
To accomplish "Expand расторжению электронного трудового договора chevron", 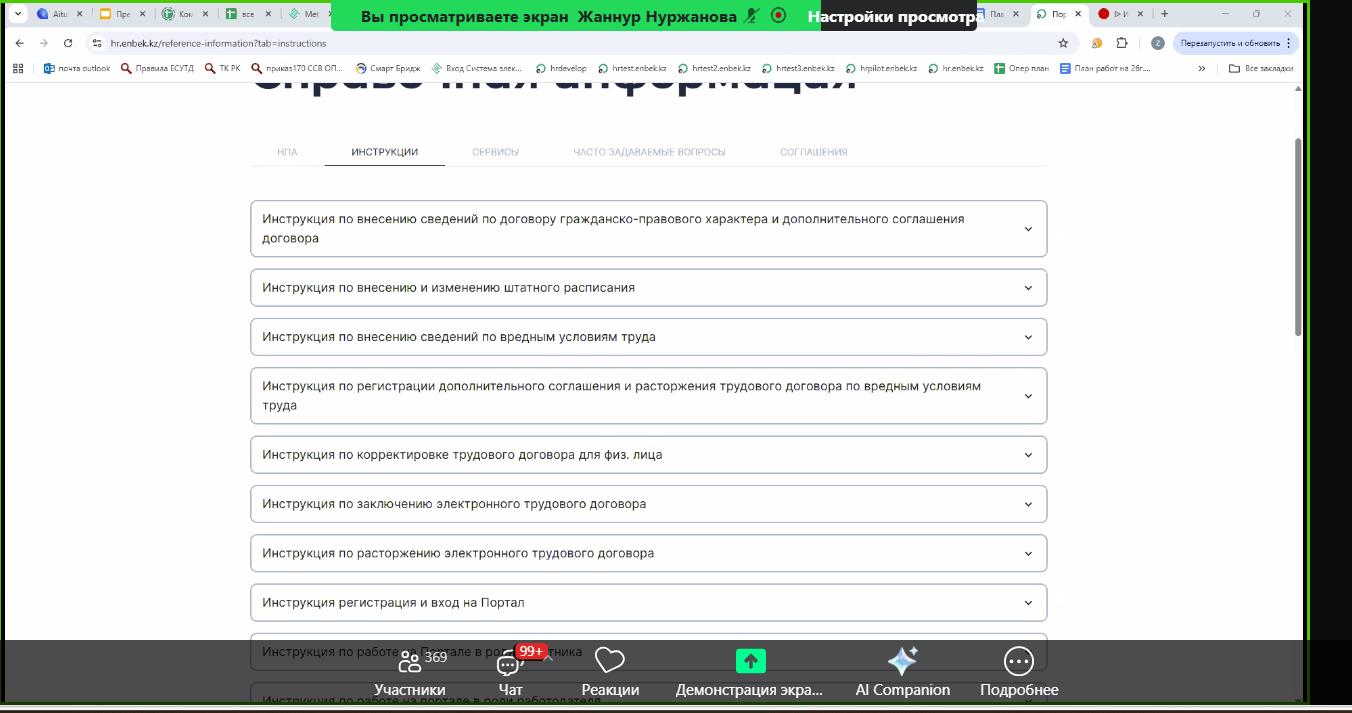I will [1028, 553].
